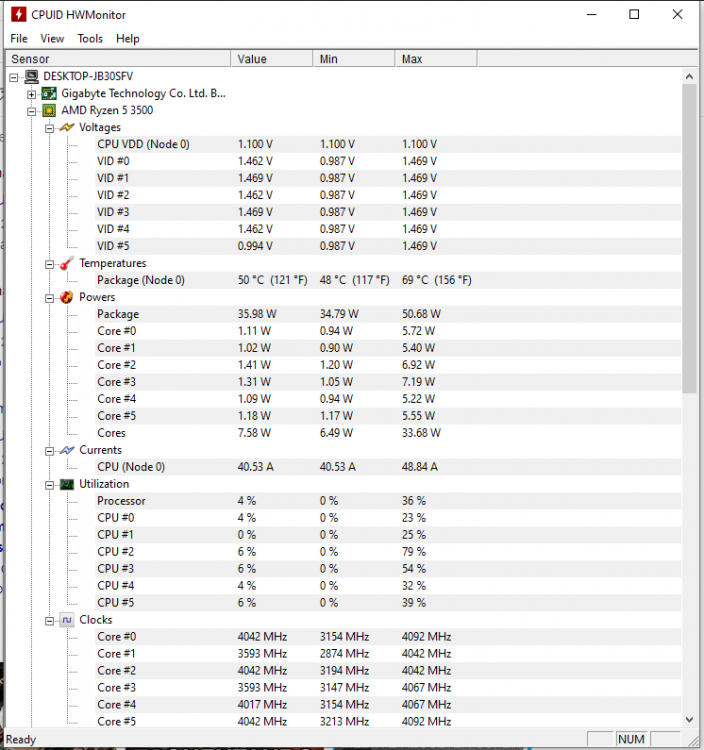Select the VID #3 voltage row
704x750 pixels.
(x=388, y=212)
